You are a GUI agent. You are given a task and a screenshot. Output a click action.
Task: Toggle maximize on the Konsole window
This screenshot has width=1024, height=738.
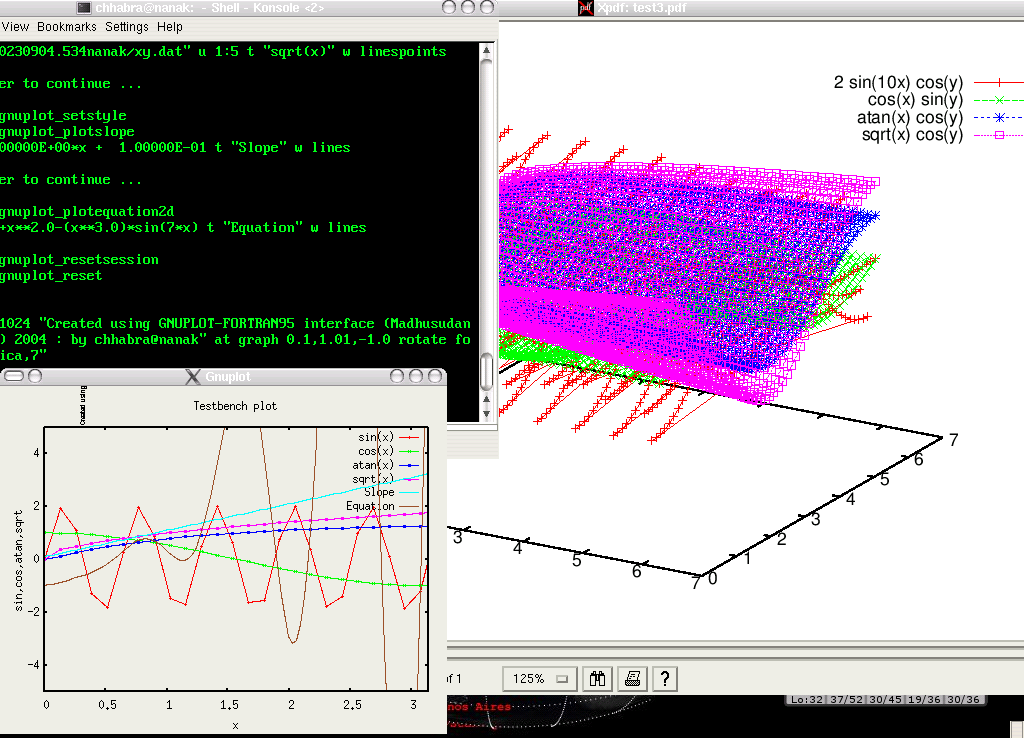click(468, 8)
